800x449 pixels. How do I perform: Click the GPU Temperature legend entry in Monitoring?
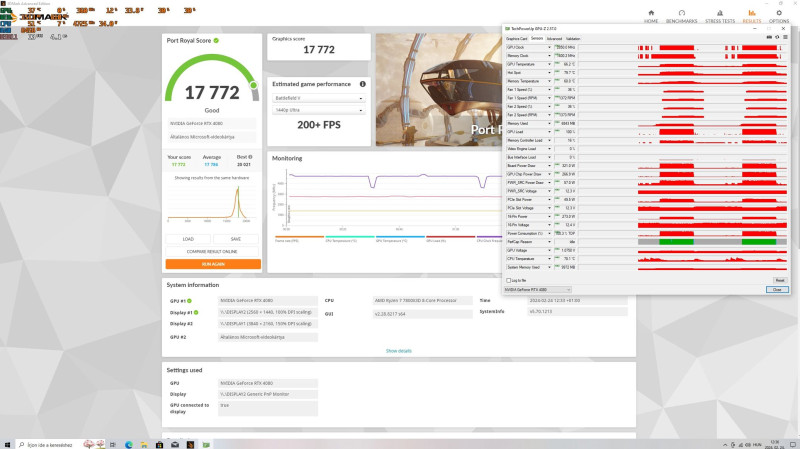coord(400,239)
